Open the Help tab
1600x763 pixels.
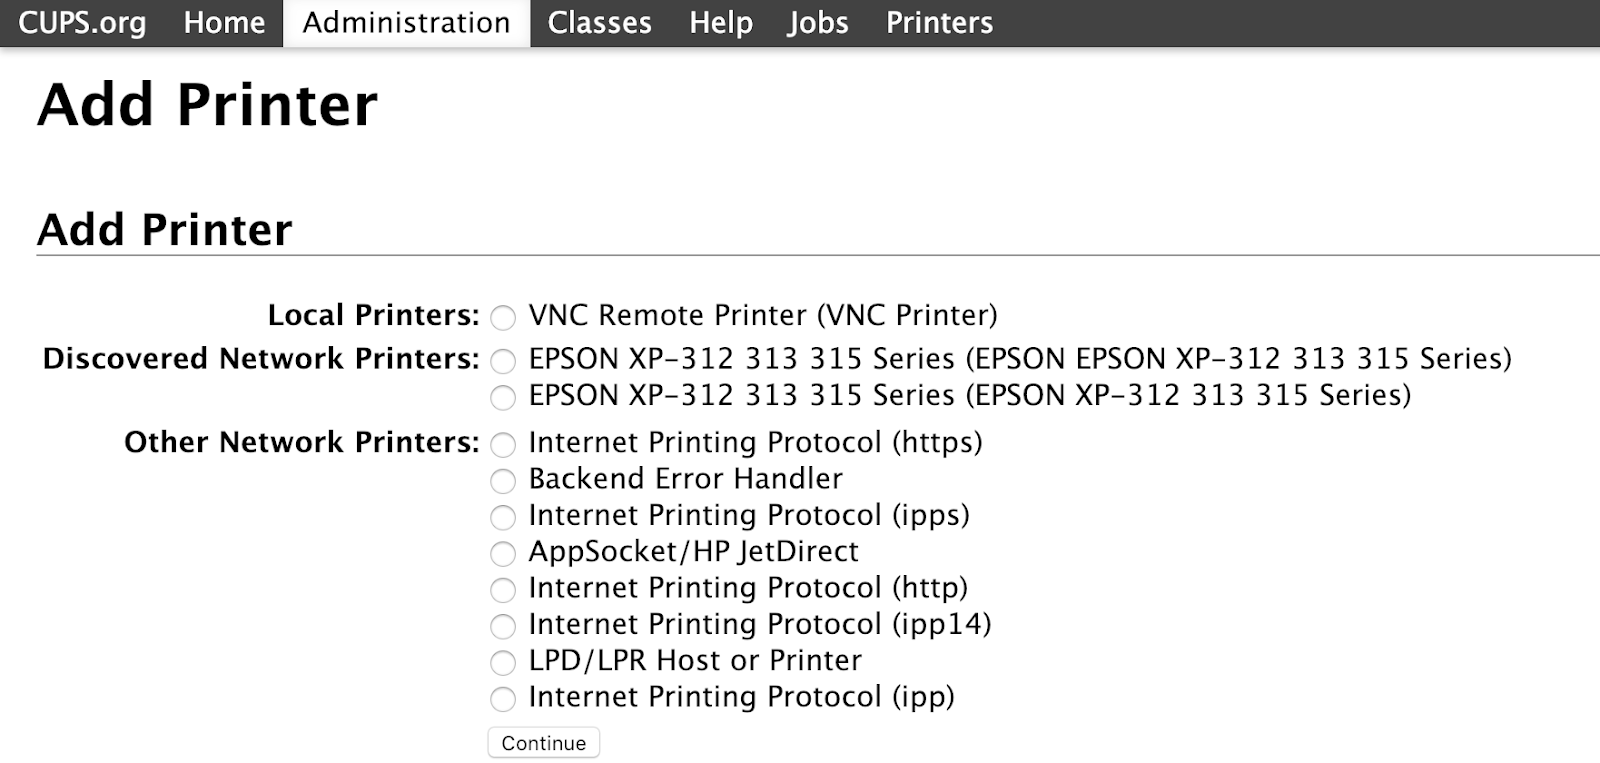tap(720, 23)
